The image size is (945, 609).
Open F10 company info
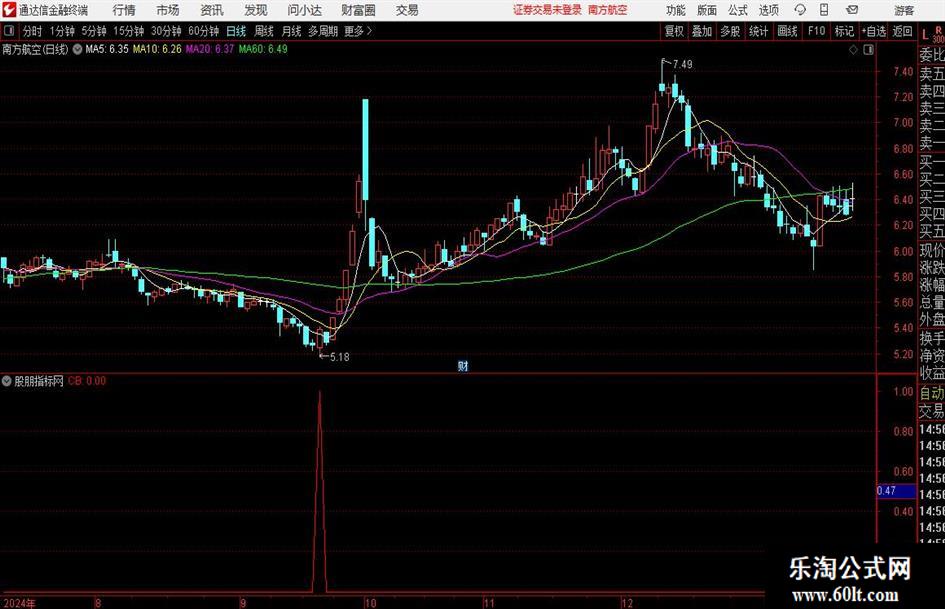816,31
